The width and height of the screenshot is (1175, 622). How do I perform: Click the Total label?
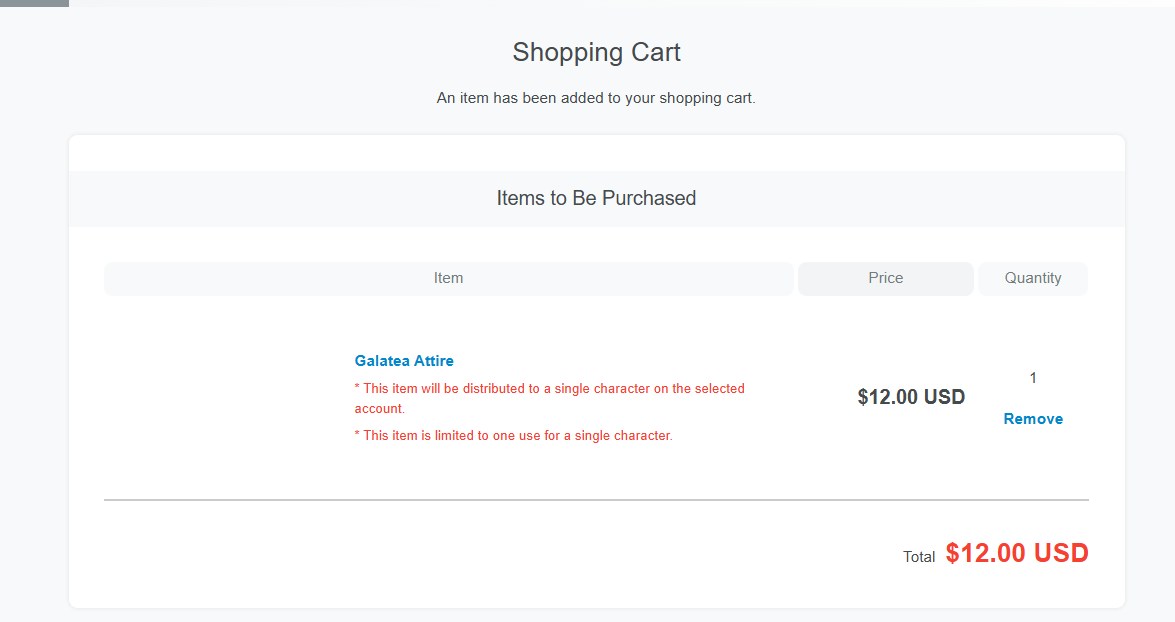pyautogui.click(x=919, y=557)
